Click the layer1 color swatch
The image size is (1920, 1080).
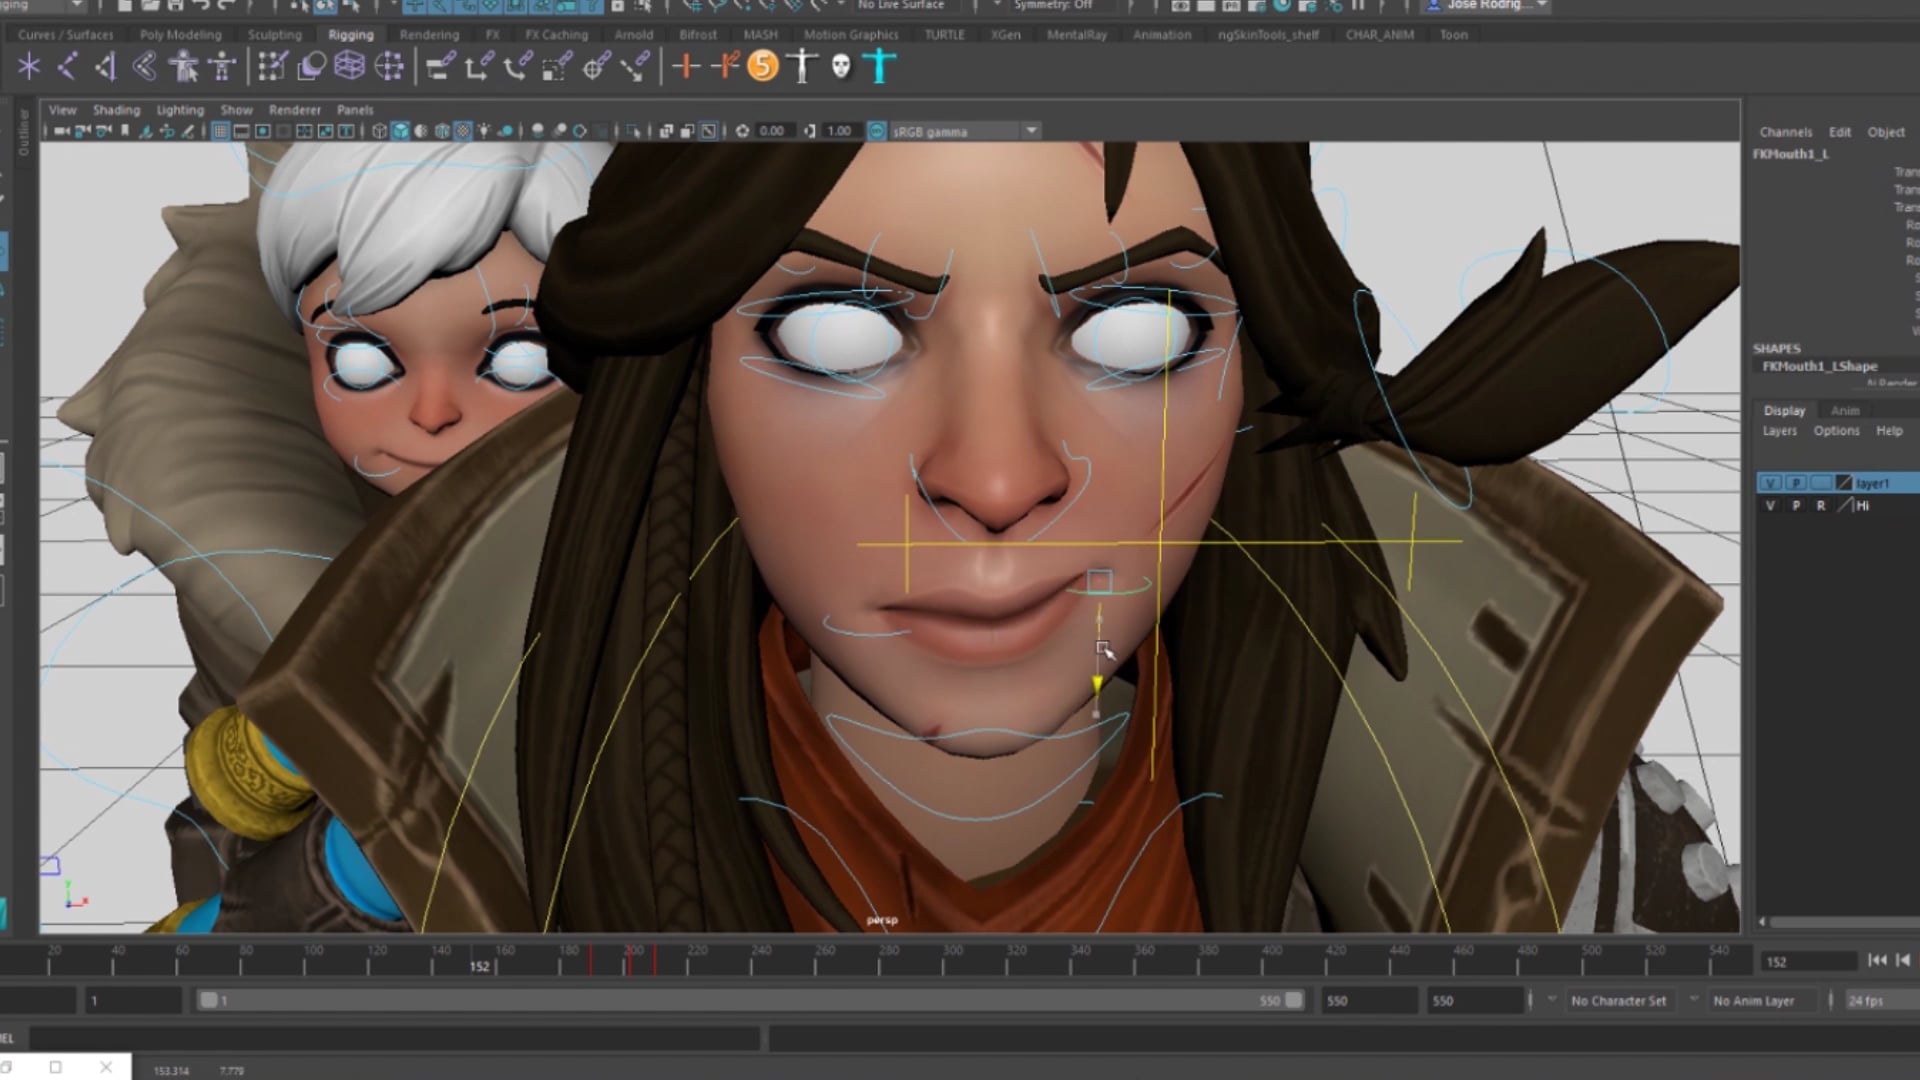click(x=1844, y=483)
